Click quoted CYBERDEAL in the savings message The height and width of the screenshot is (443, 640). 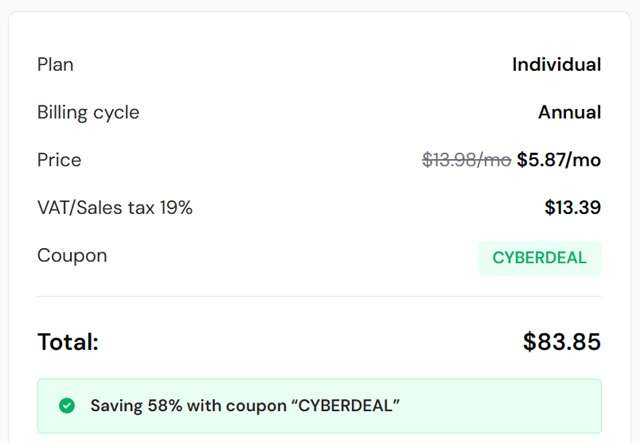coord(345,405)
